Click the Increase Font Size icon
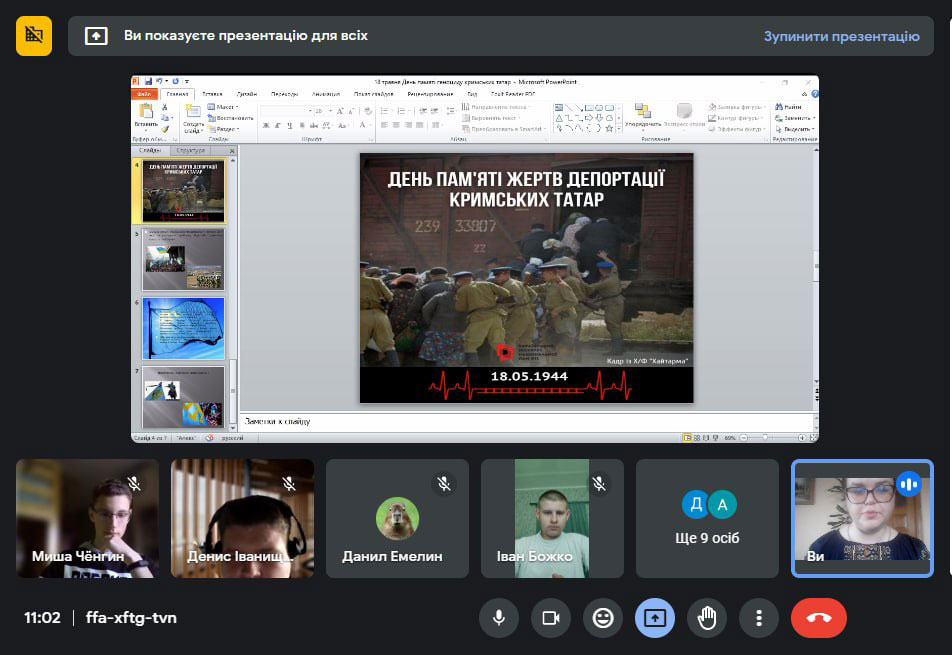The width and height of the screenshot is (952, 655). [340, 111]
